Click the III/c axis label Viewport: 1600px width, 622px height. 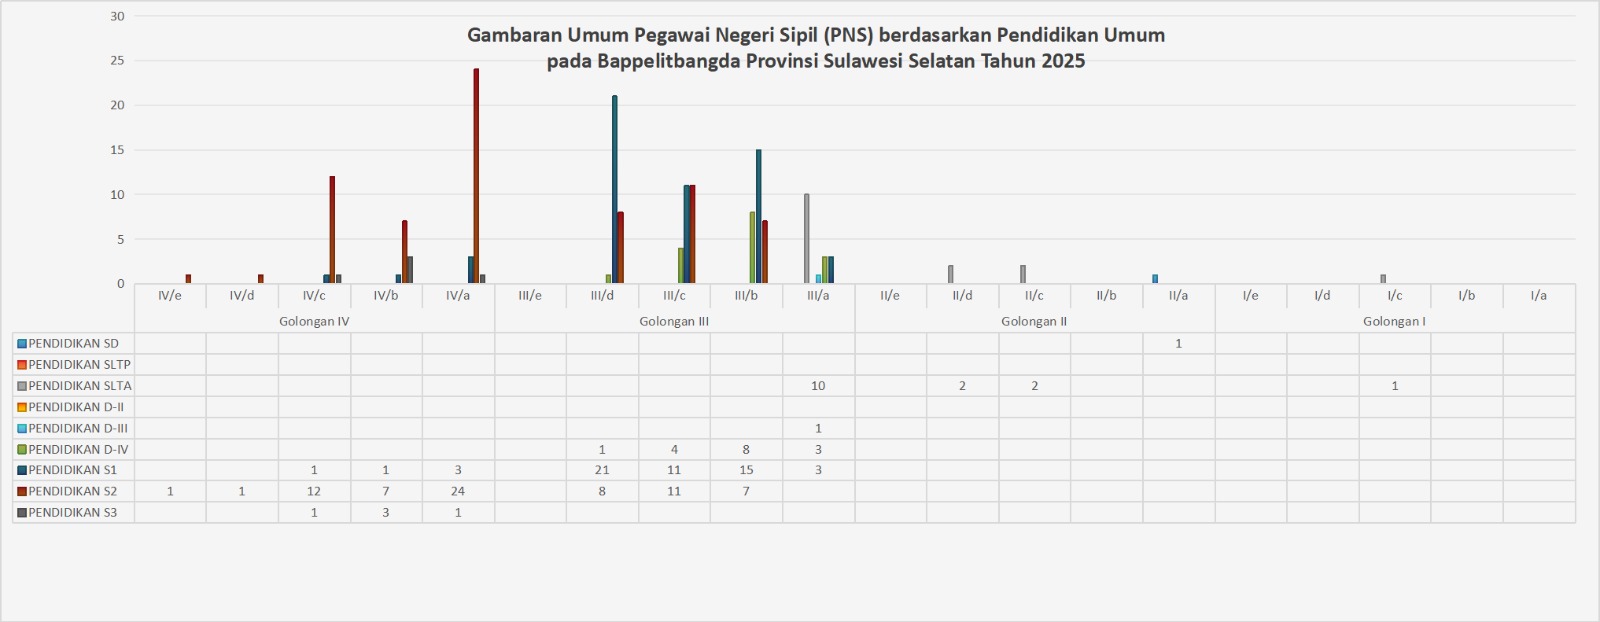click(674, 296)
